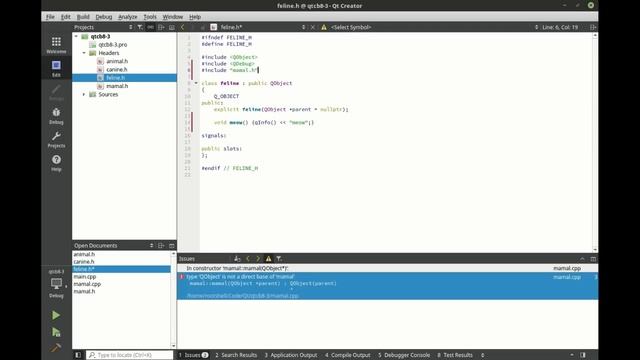Go to the next issue
The image size is (640, 360).
[258, 258]
